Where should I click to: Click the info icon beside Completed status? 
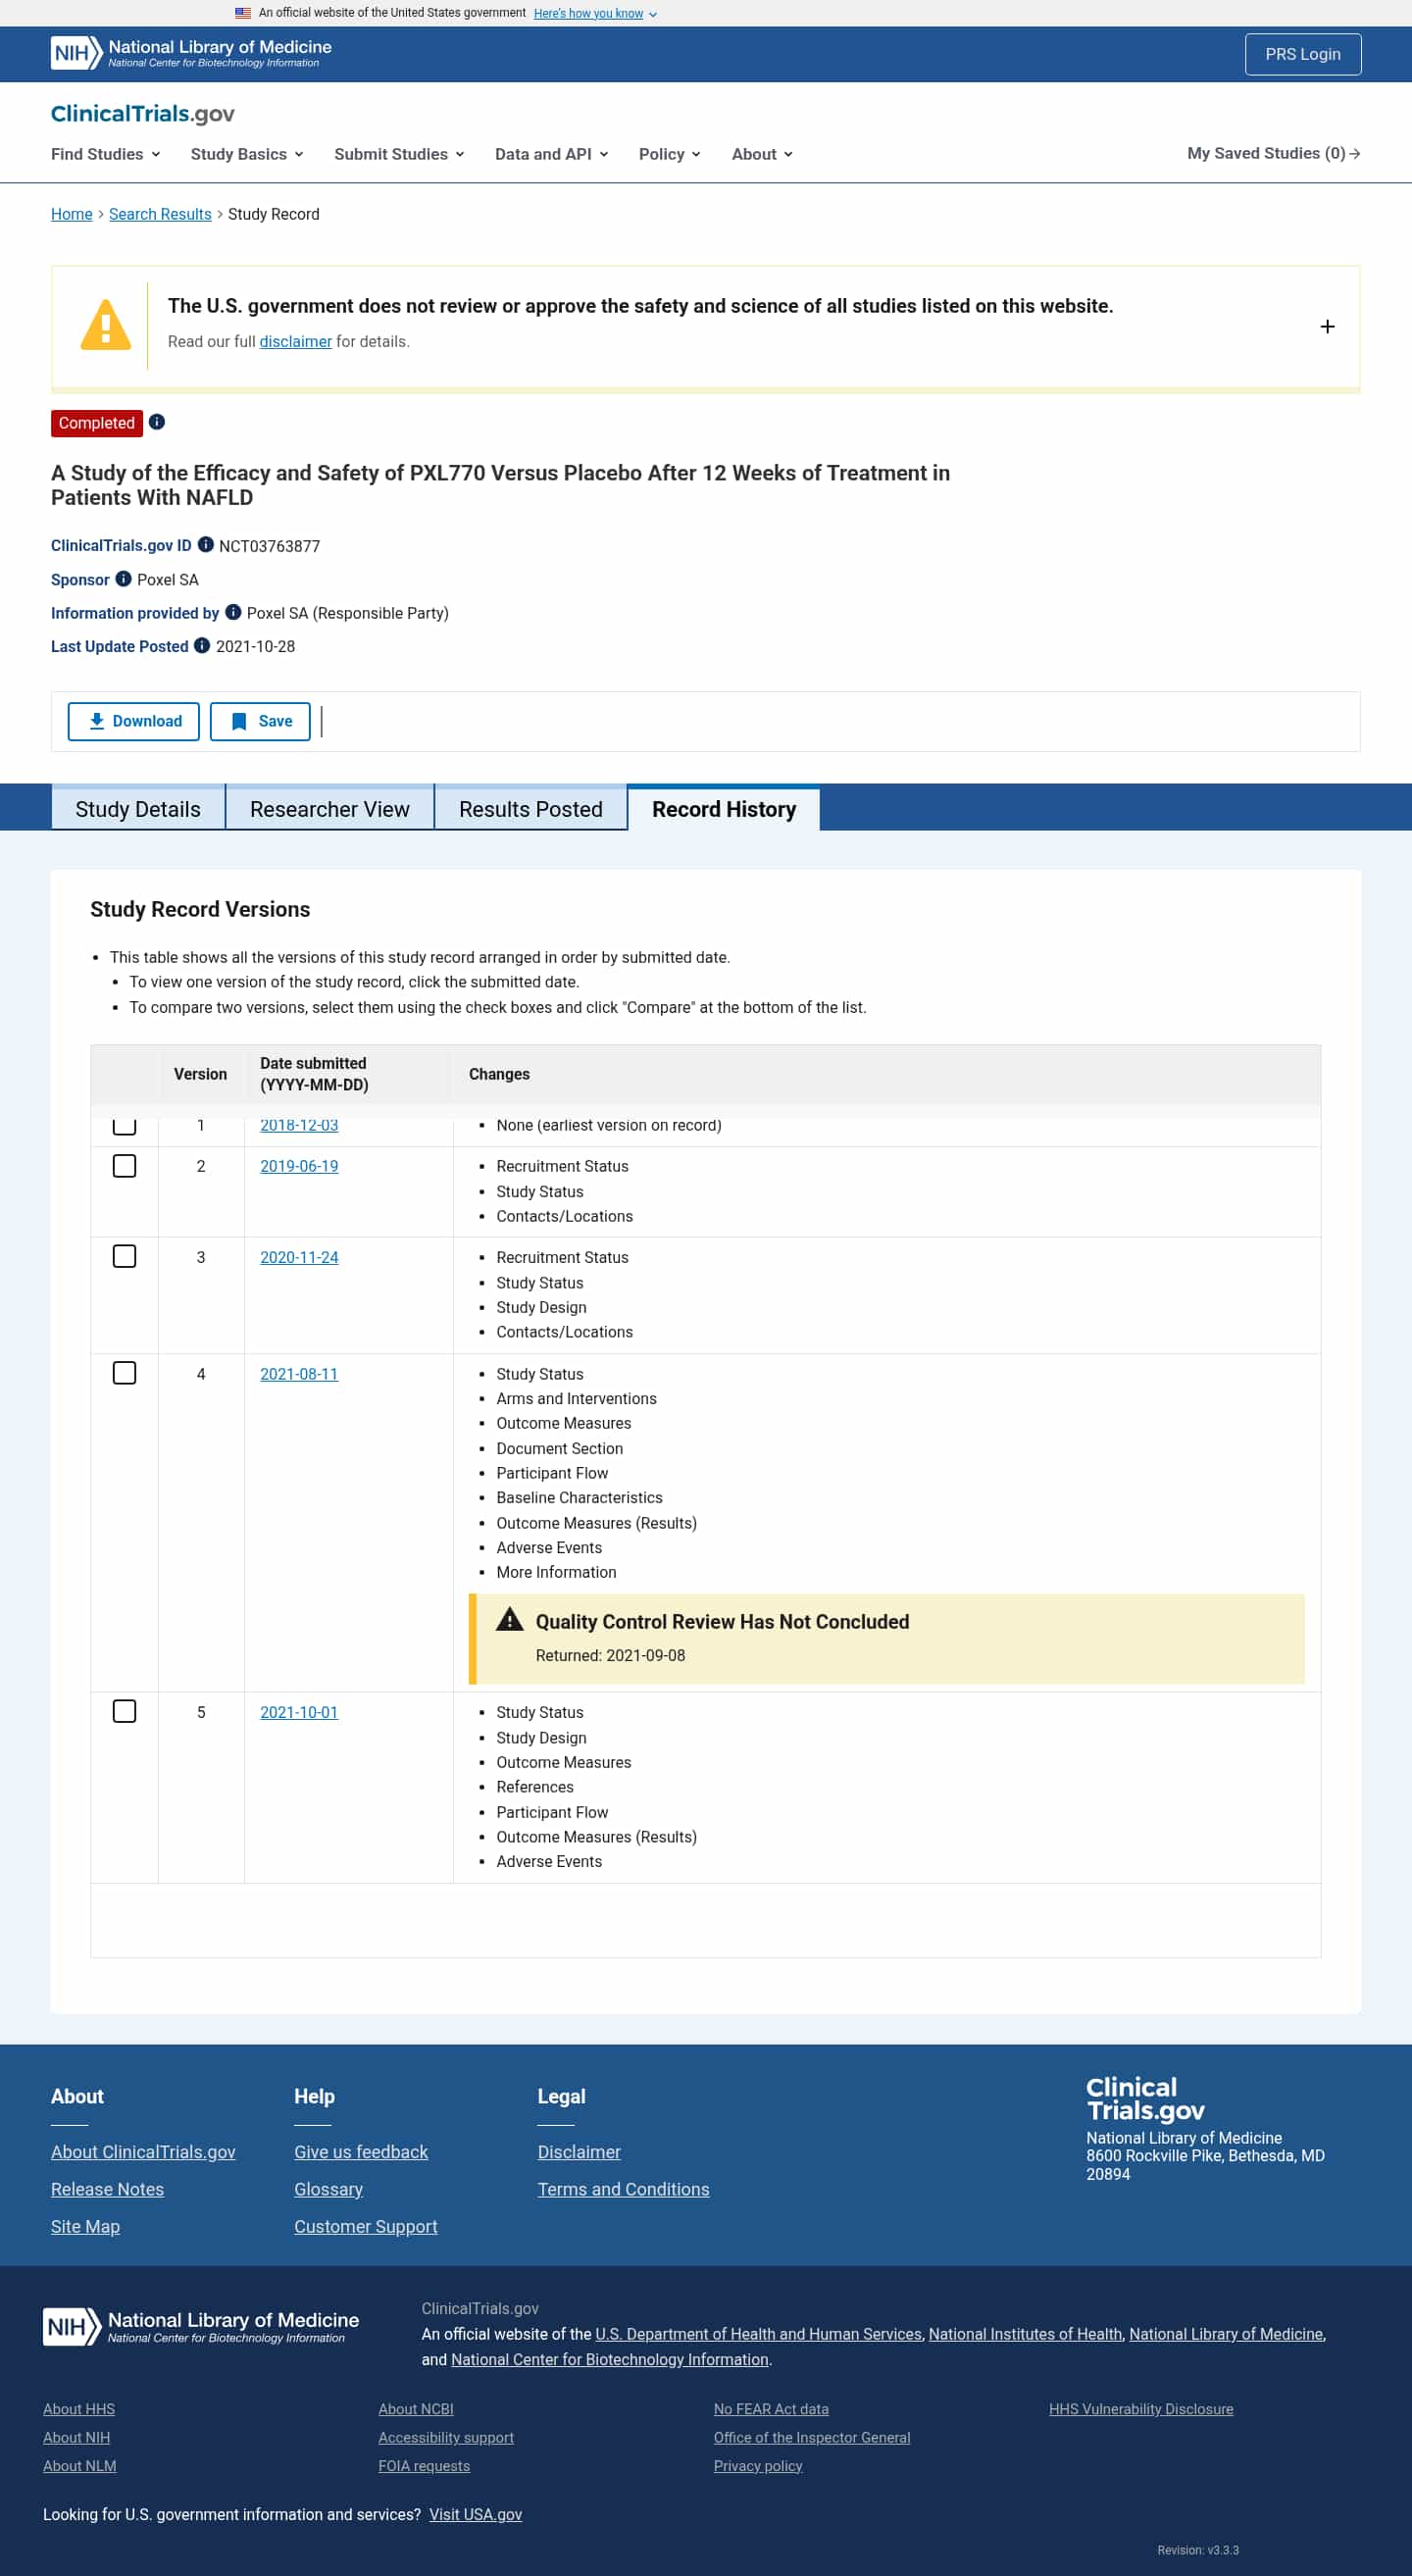coord(157,422)
